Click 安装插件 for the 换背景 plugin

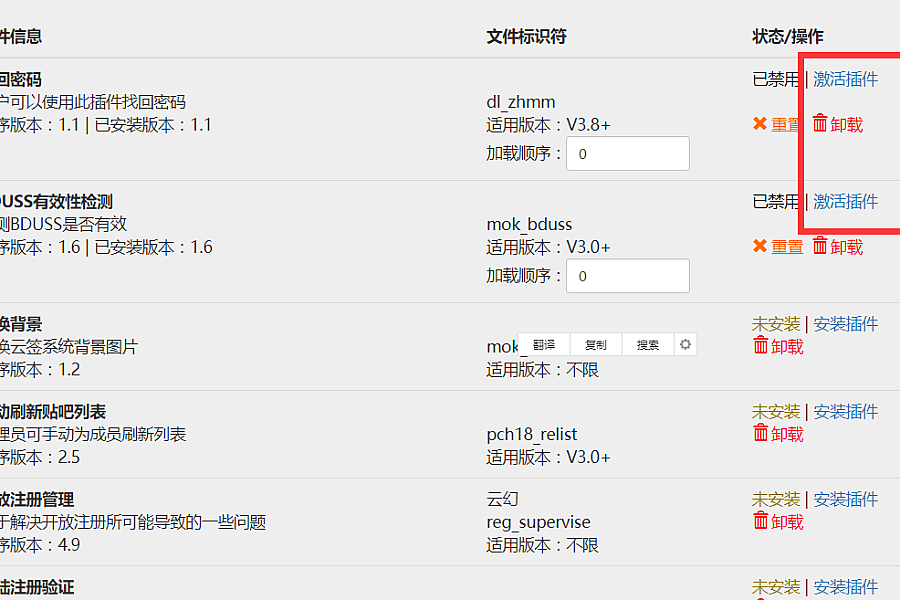tap(845, 323)
